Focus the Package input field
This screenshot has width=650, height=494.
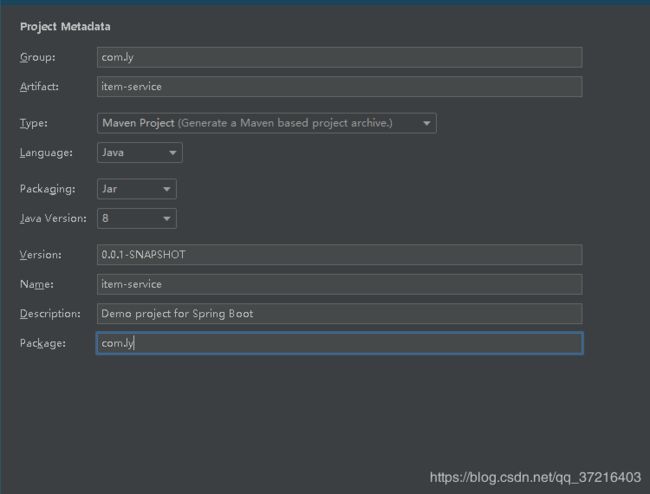pyautogui.click(x=340, y=343)
